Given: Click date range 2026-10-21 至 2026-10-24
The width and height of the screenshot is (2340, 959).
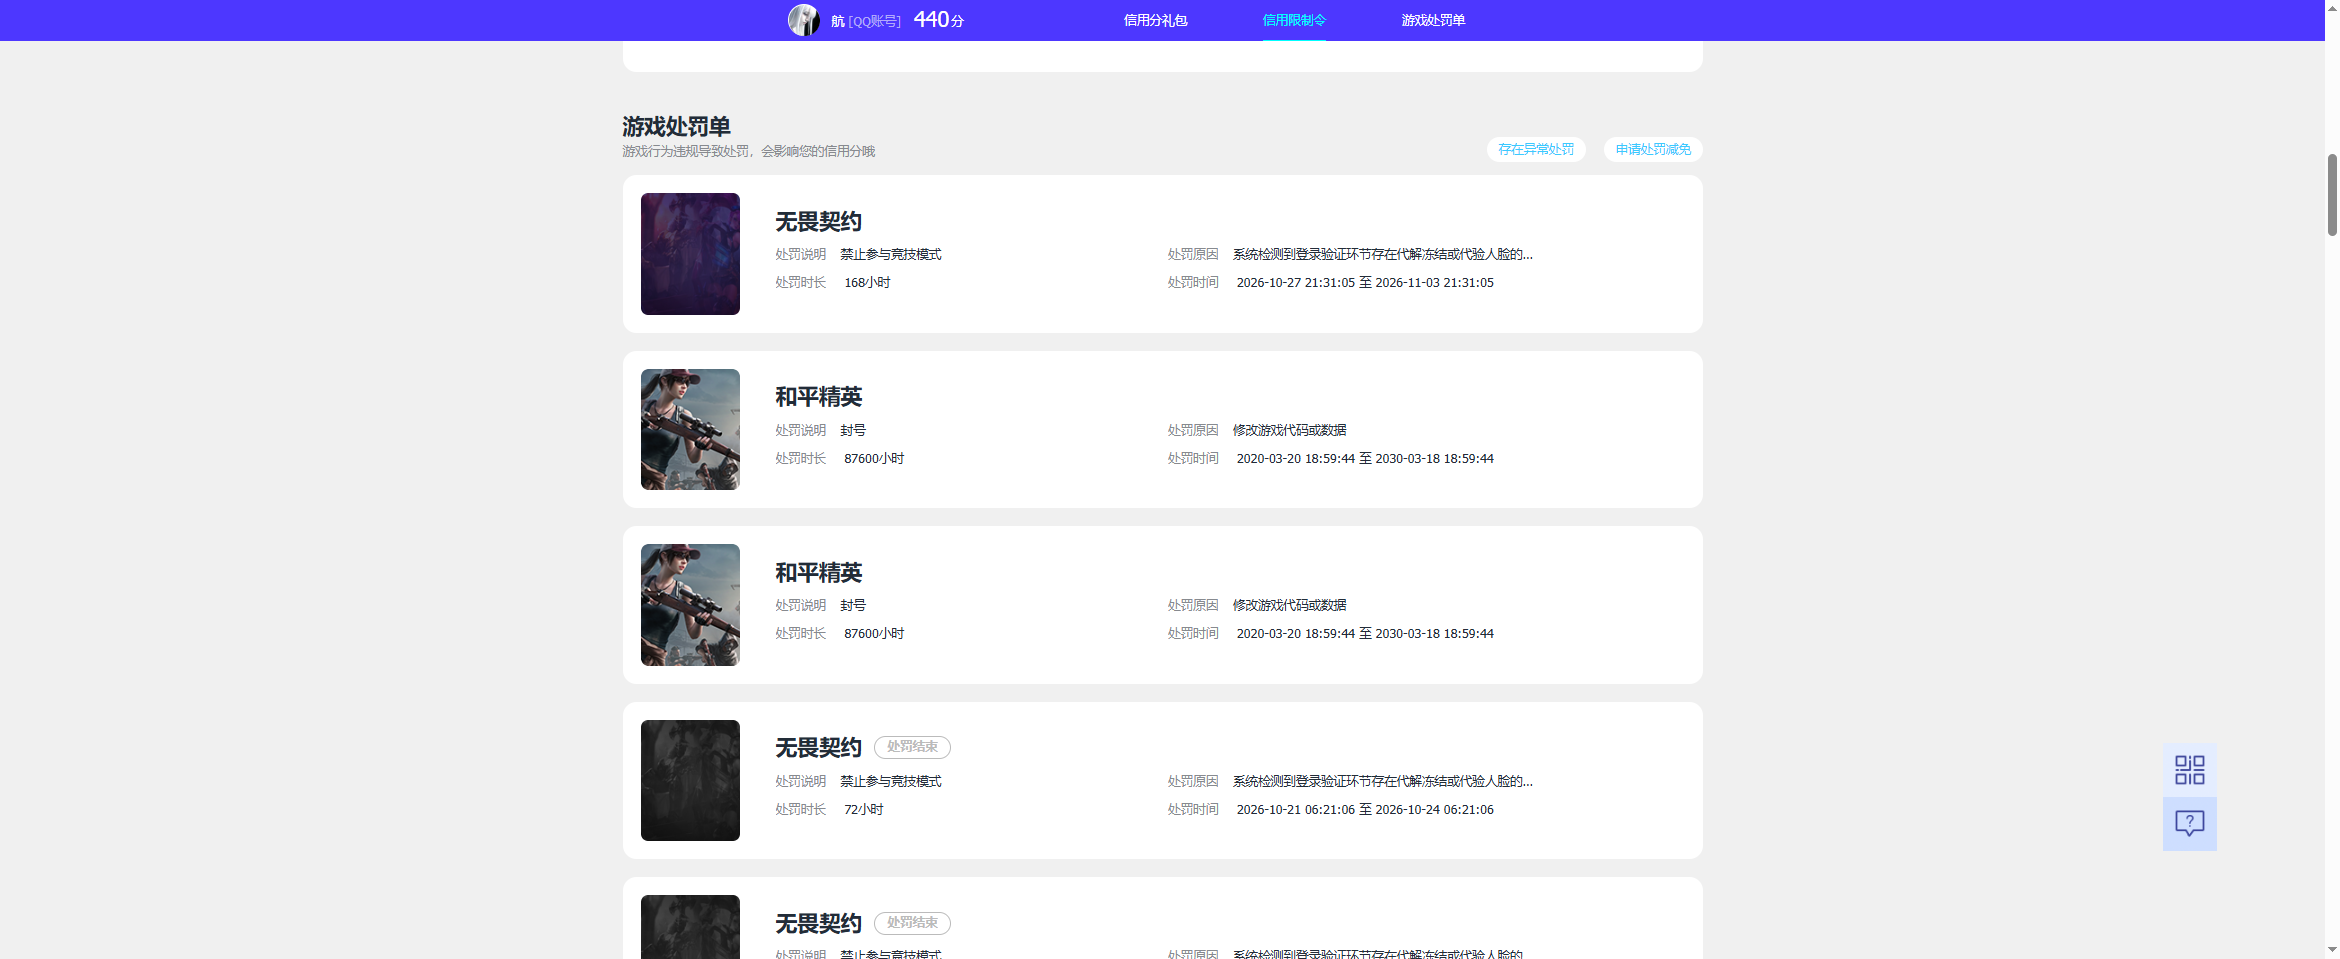Looking at the screenshot, I should coord(1365,810).
